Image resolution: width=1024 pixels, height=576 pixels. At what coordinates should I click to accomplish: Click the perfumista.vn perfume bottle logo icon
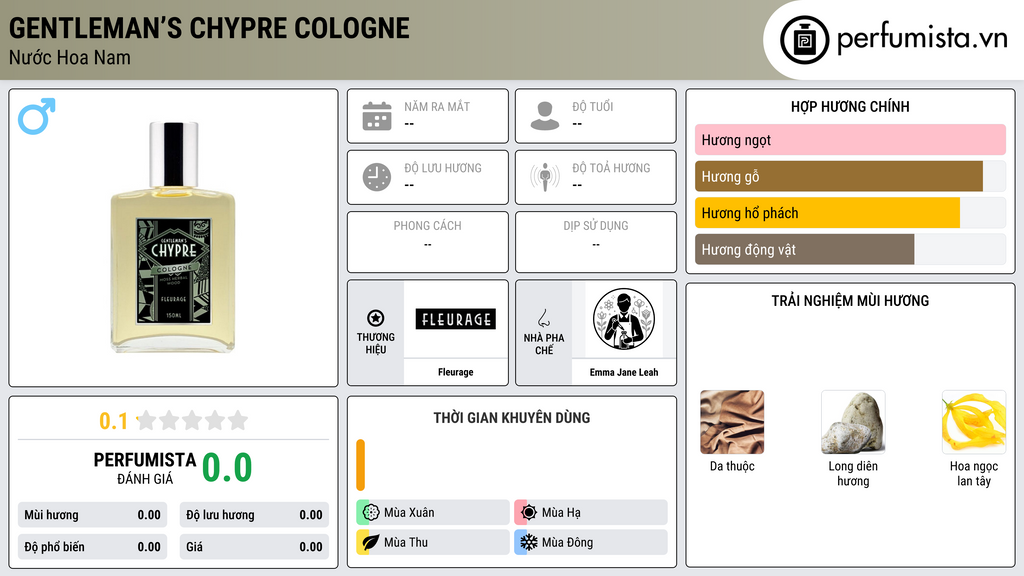point(804,40)
